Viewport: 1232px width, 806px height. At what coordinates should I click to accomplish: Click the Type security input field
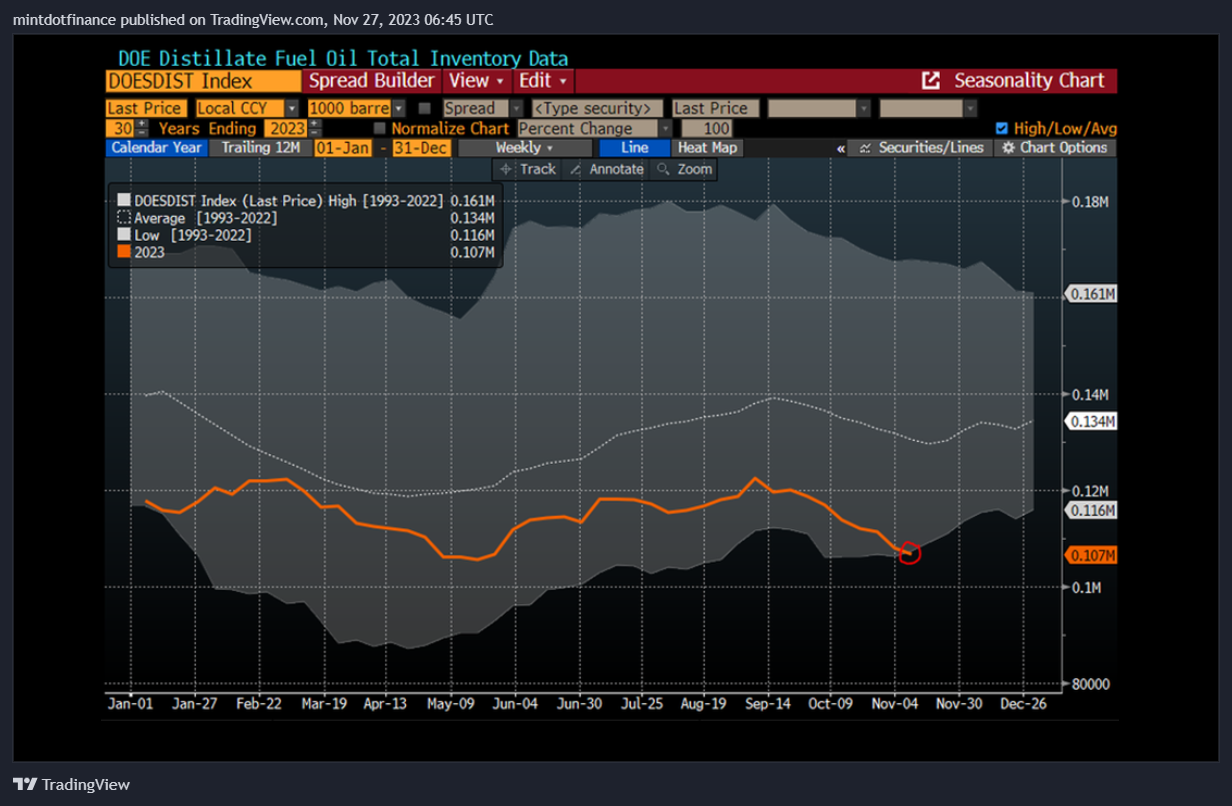tap(598, 108)
